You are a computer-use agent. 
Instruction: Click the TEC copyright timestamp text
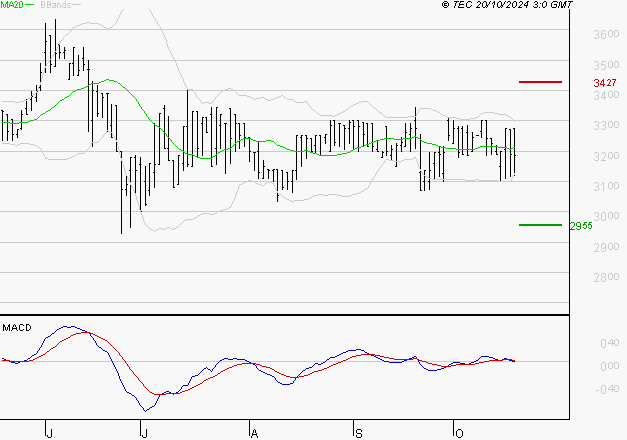507,5
